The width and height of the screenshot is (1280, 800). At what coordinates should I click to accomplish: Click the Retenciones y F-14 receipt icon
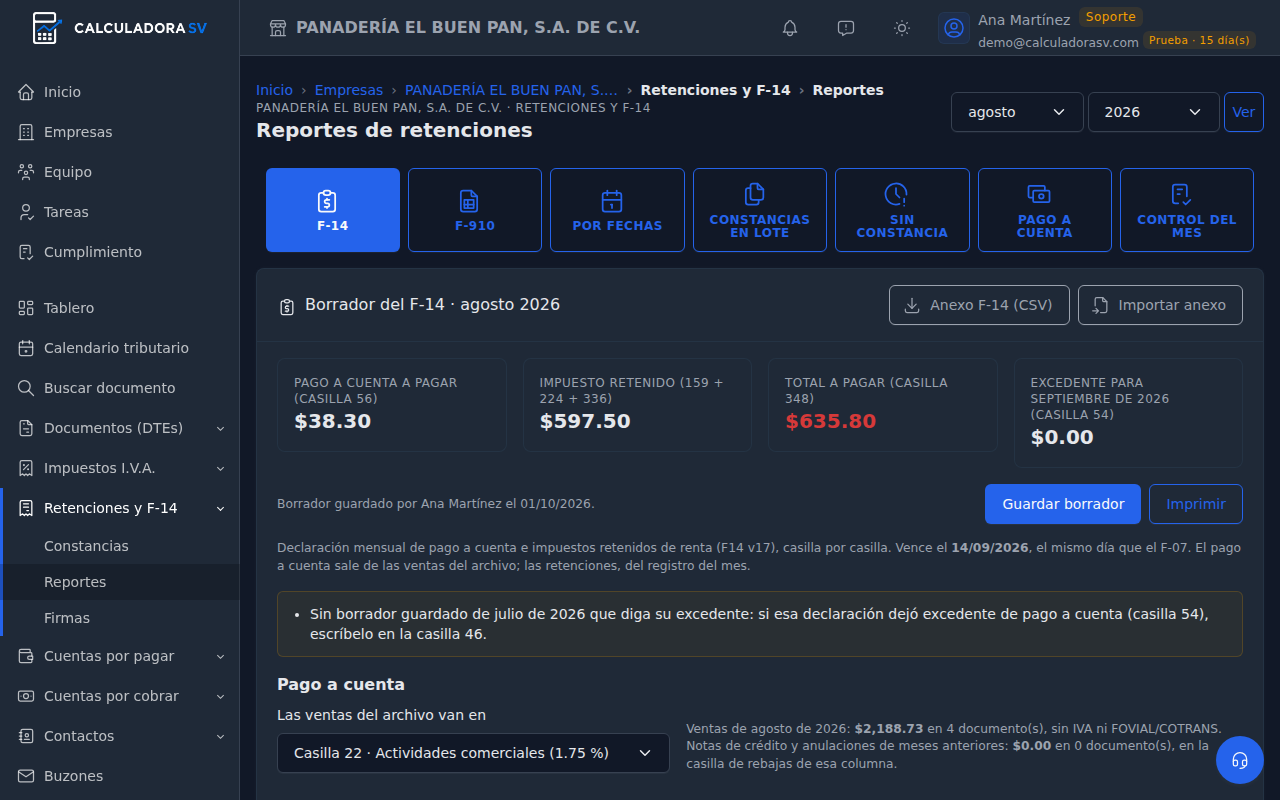coord(26,508)
